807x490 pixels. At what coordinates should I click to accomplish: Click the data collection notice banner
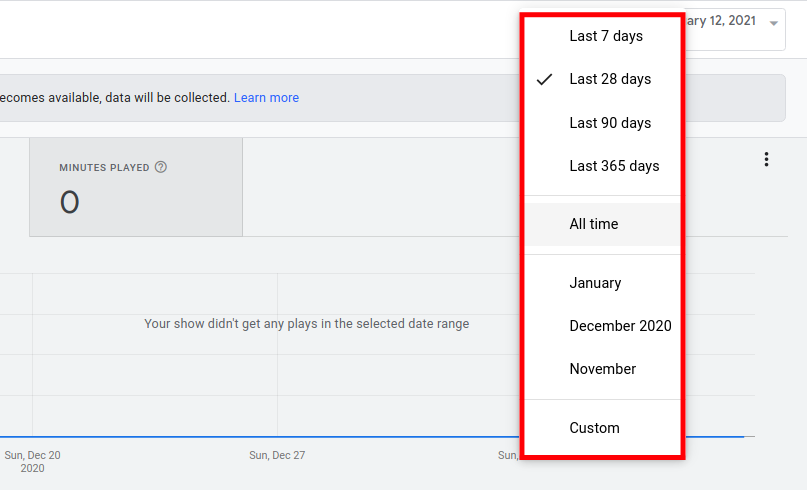(x=150, y=98)
